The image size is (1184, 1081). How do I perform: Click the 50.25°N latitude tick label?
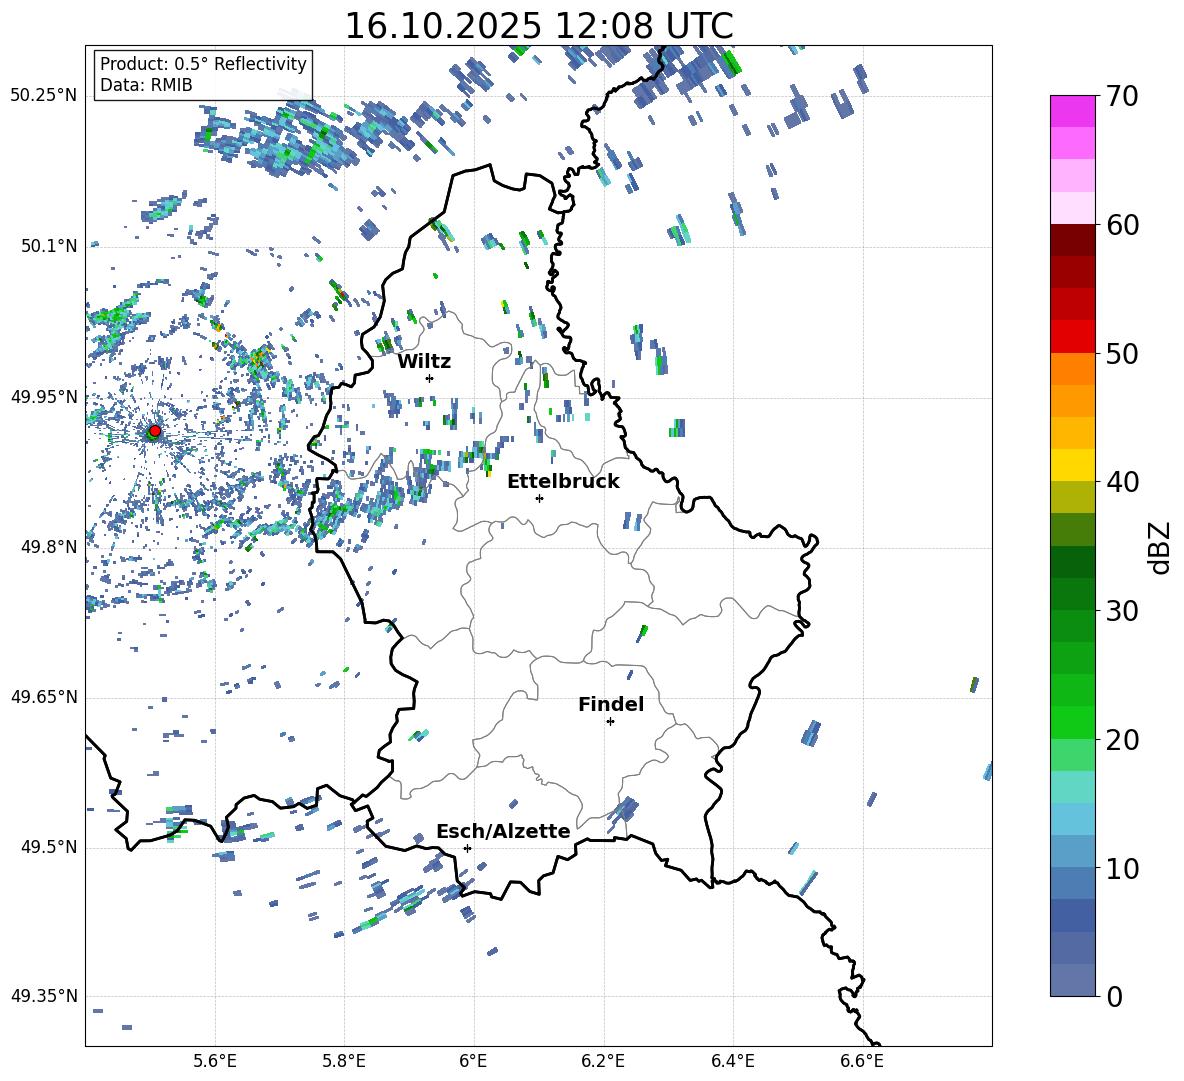coord(43,95)
